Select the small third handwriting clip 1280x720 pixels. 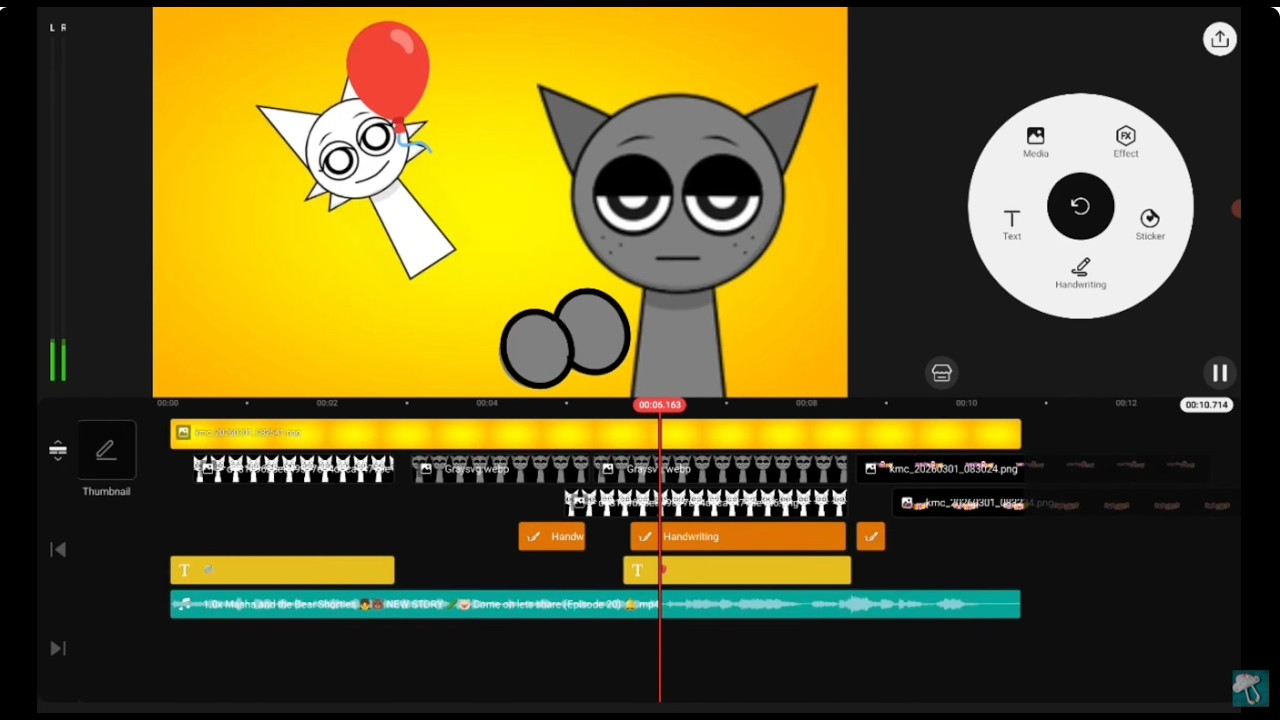[870, 537]
